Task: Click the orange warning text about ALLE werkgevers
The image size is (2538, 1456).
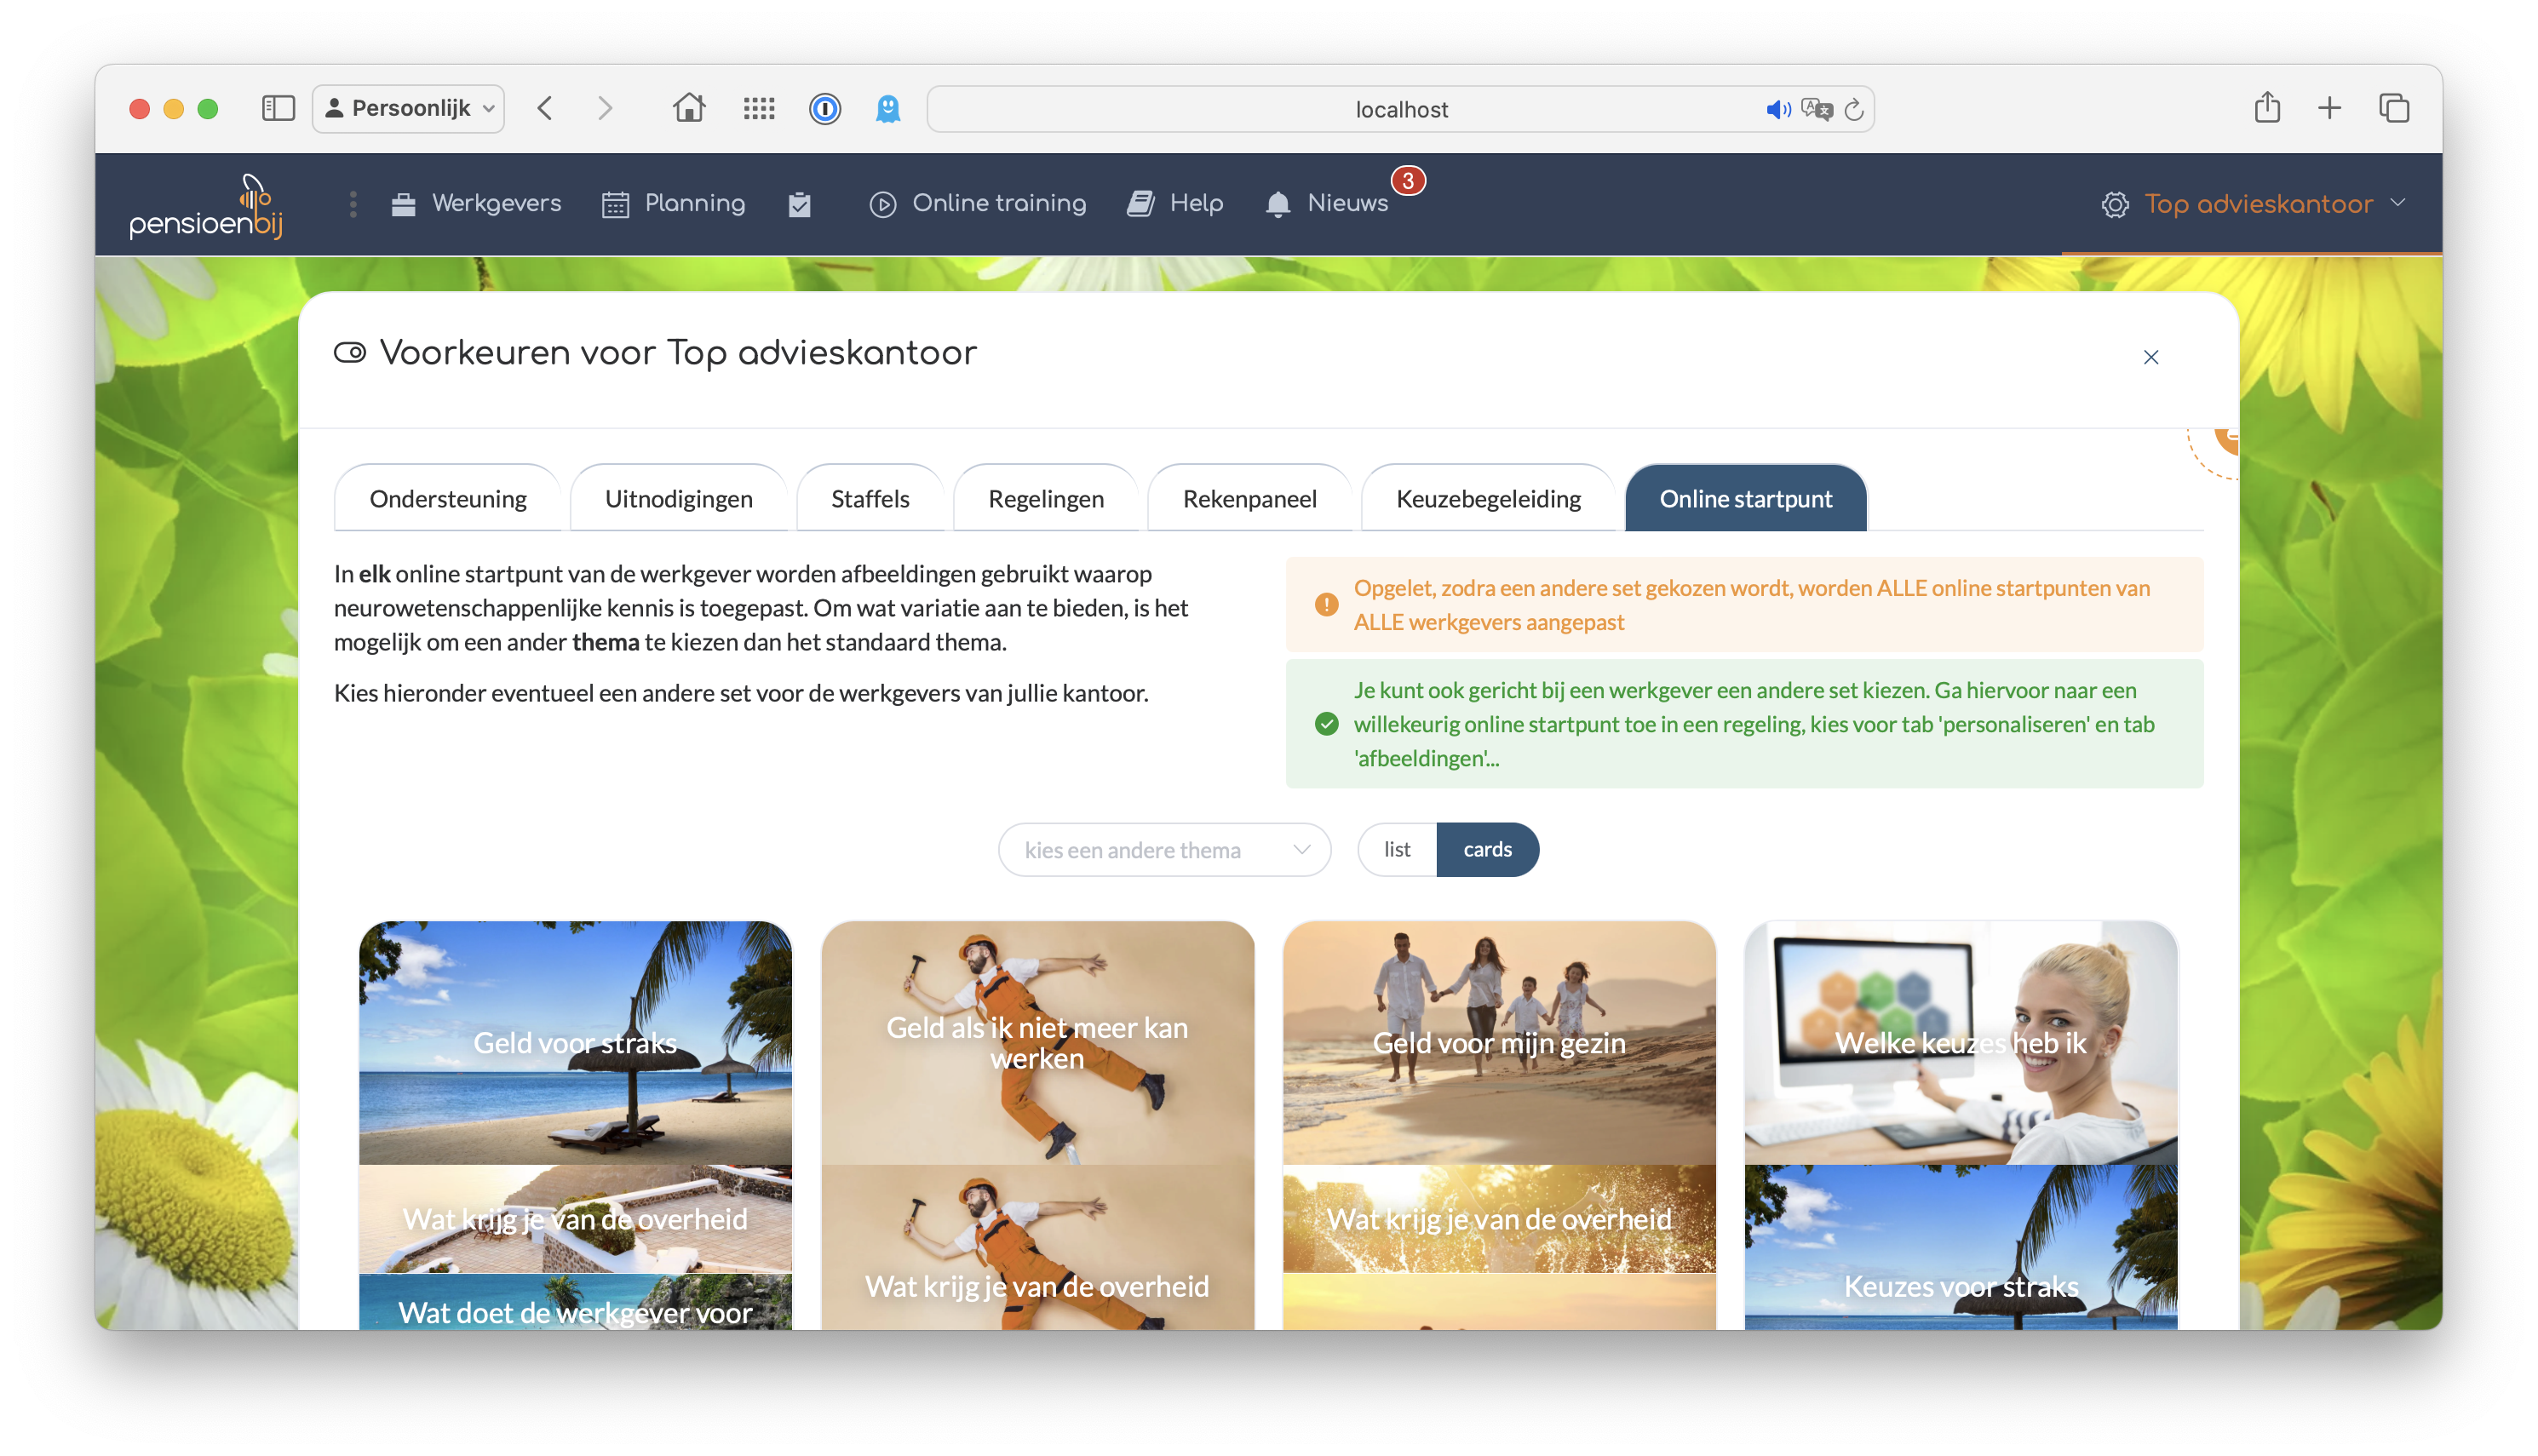Action: pyautogui.click(x=1752, y=605)
